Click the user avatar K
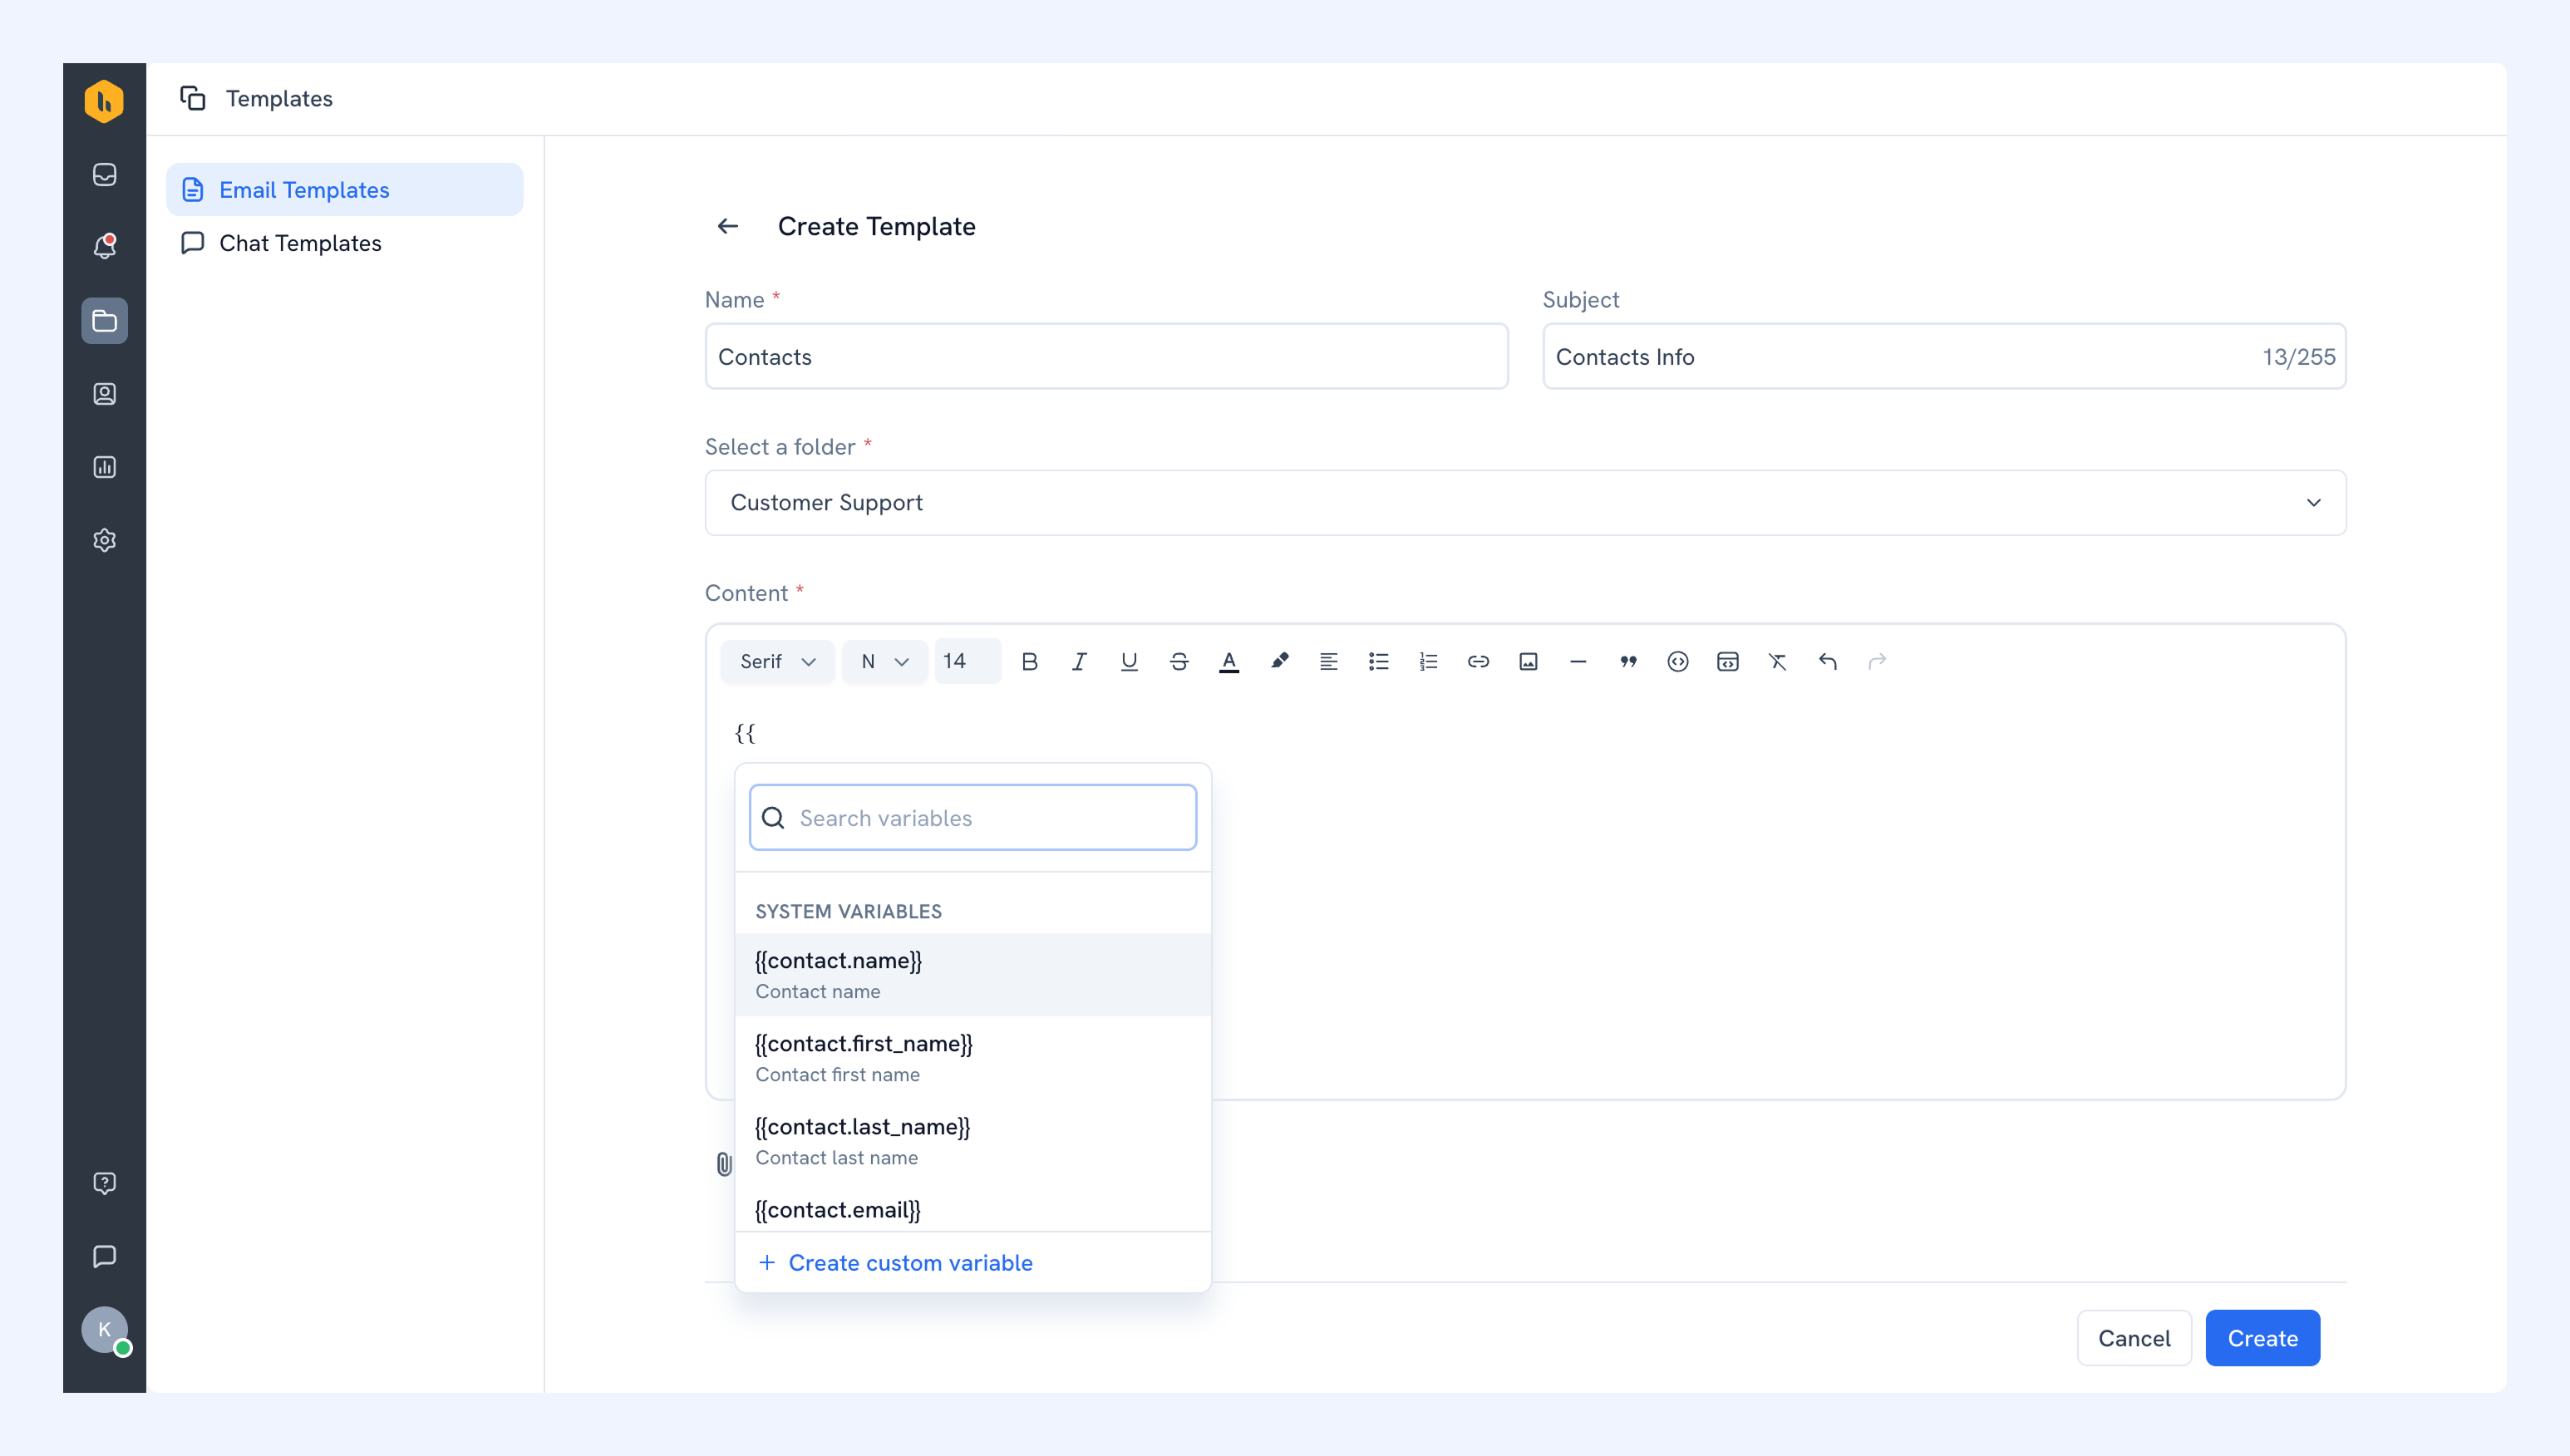 pyautogui.click(x=104, y=1330)
